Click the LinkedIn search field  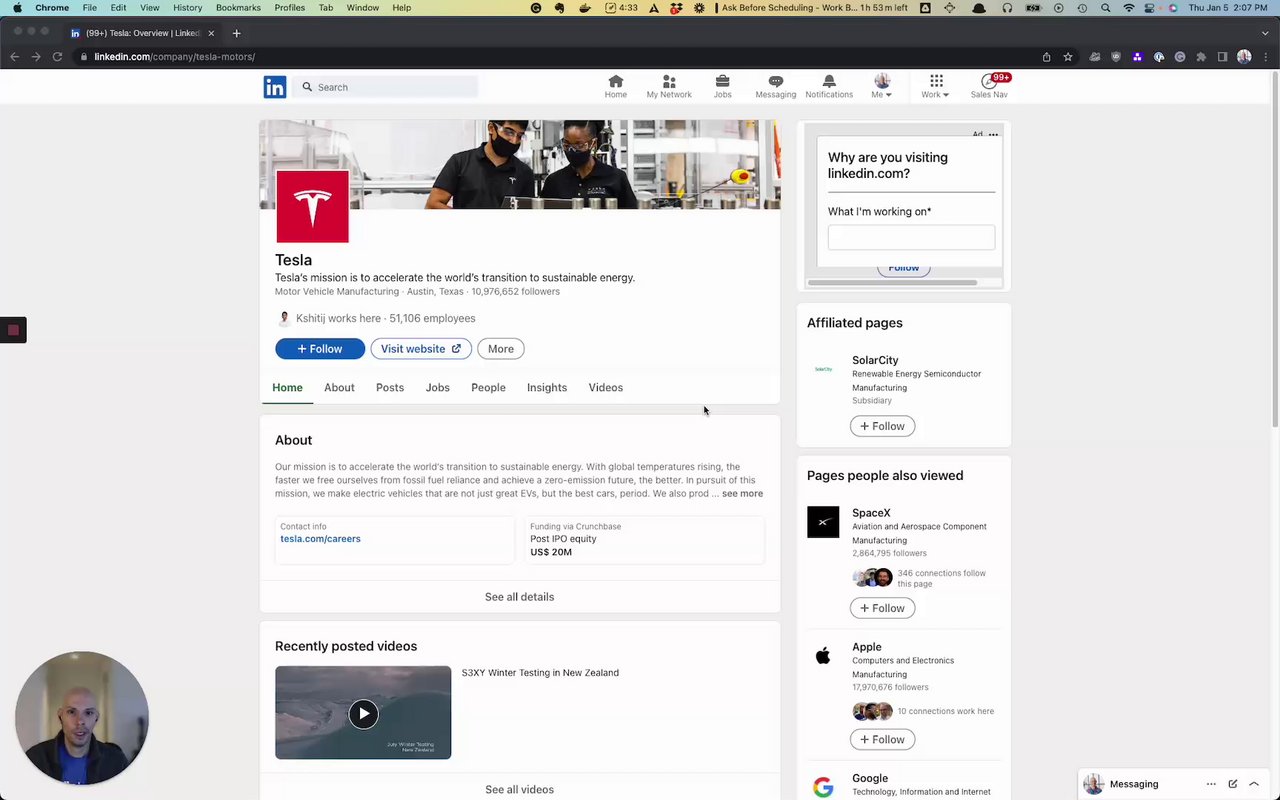click(386, 87)
